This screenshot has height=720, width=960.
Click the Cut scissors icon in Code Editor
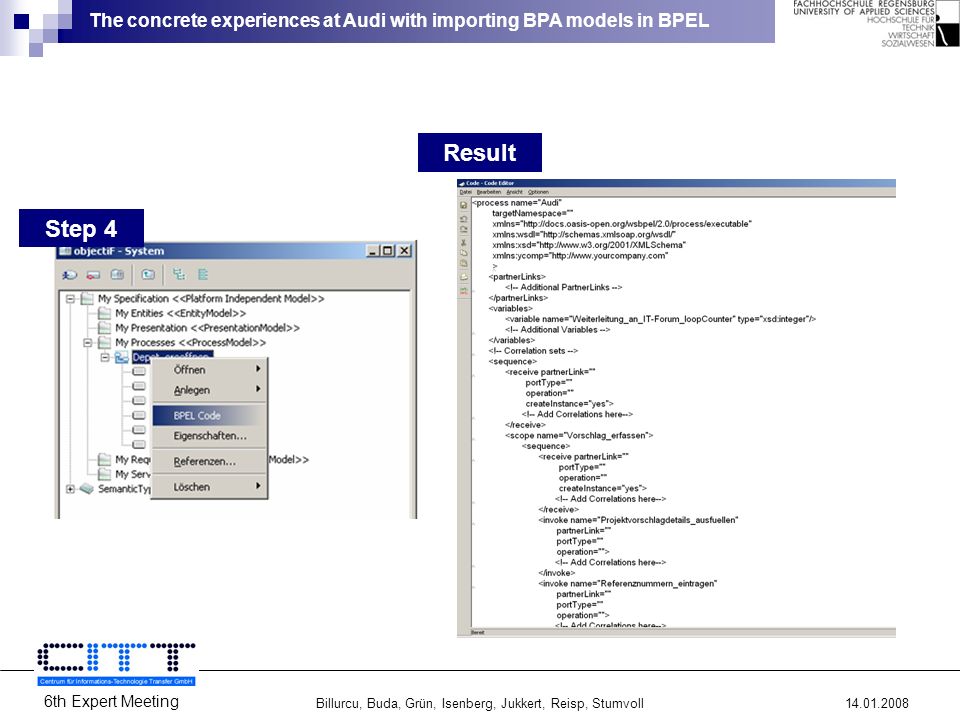[x=463, y=242]
